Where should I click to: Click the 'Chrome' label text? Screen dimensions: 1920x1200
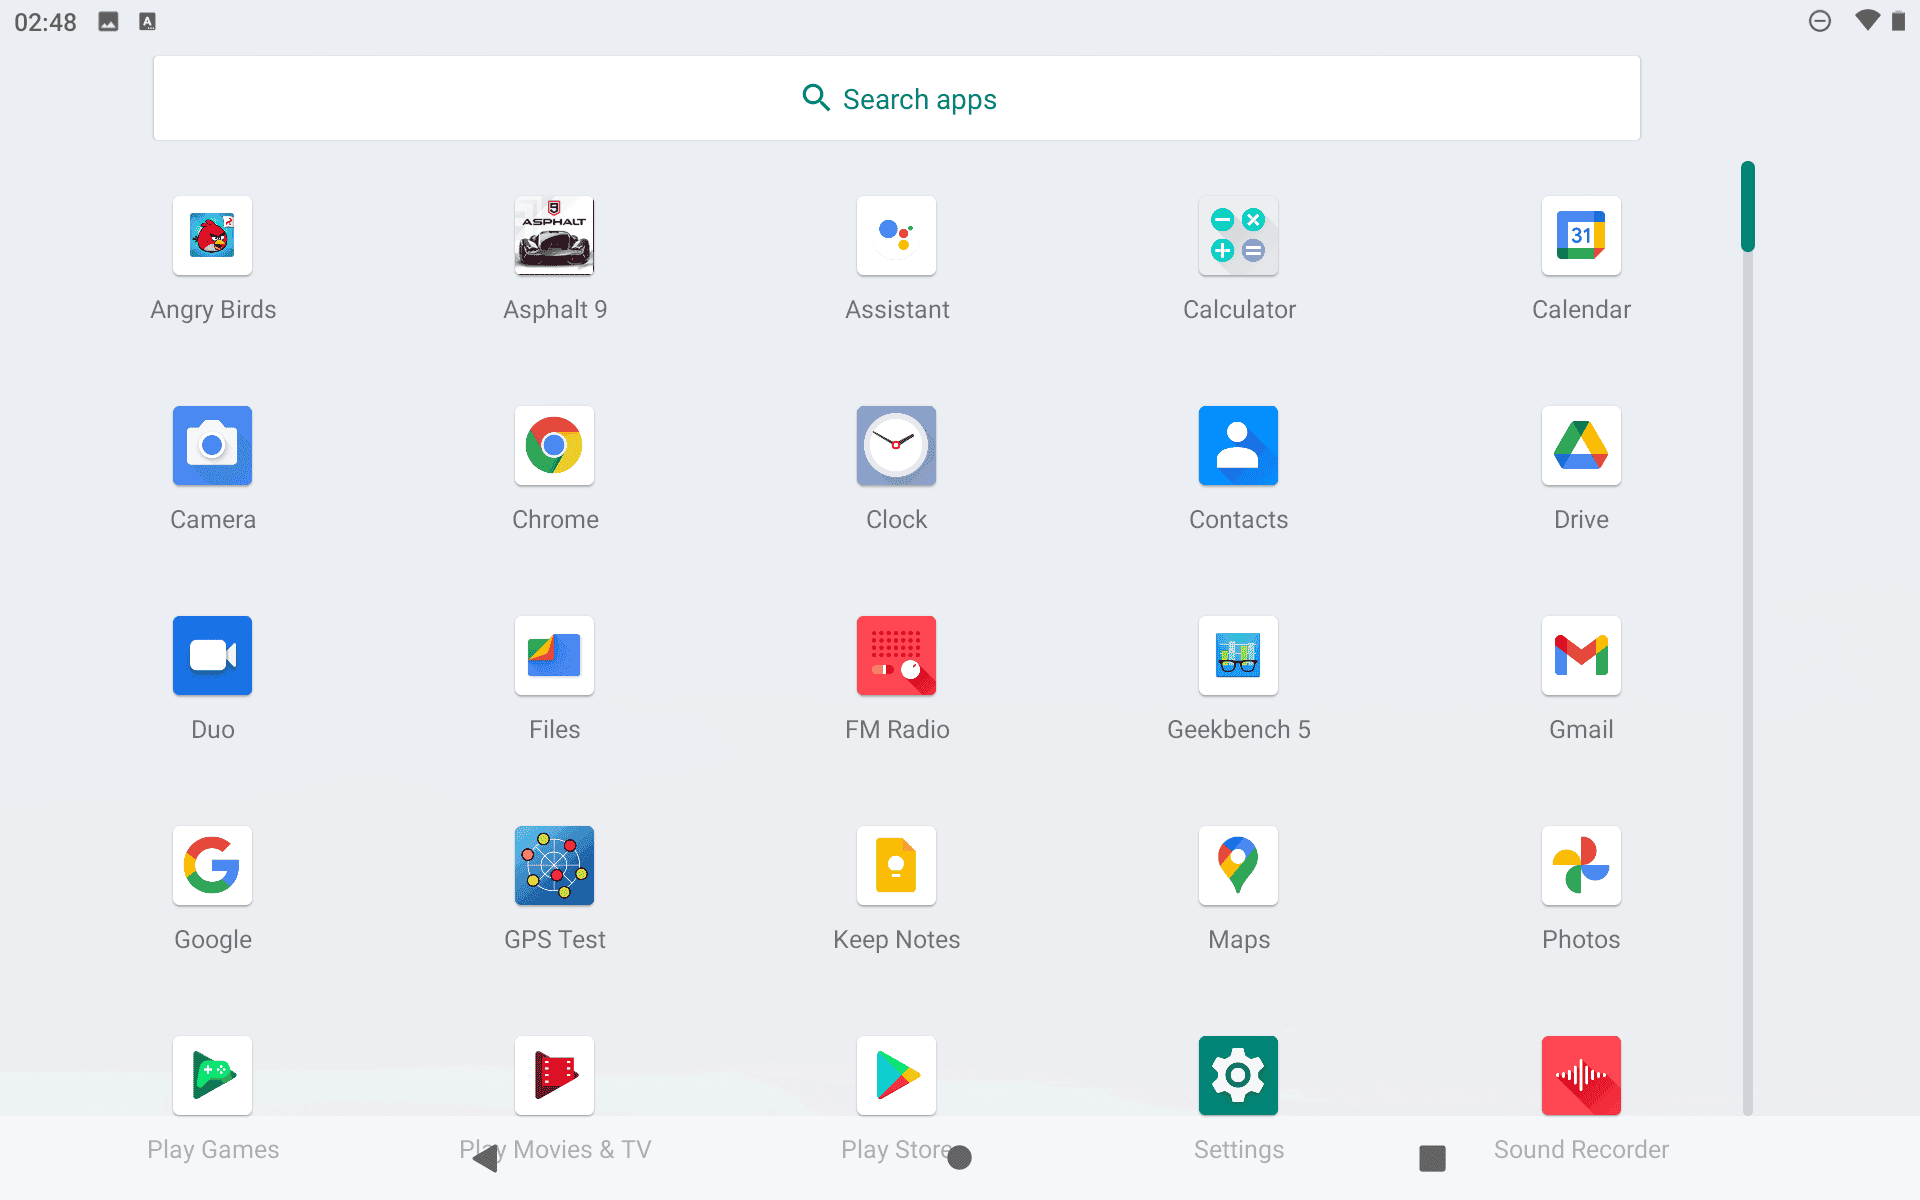tap(555, 520)
